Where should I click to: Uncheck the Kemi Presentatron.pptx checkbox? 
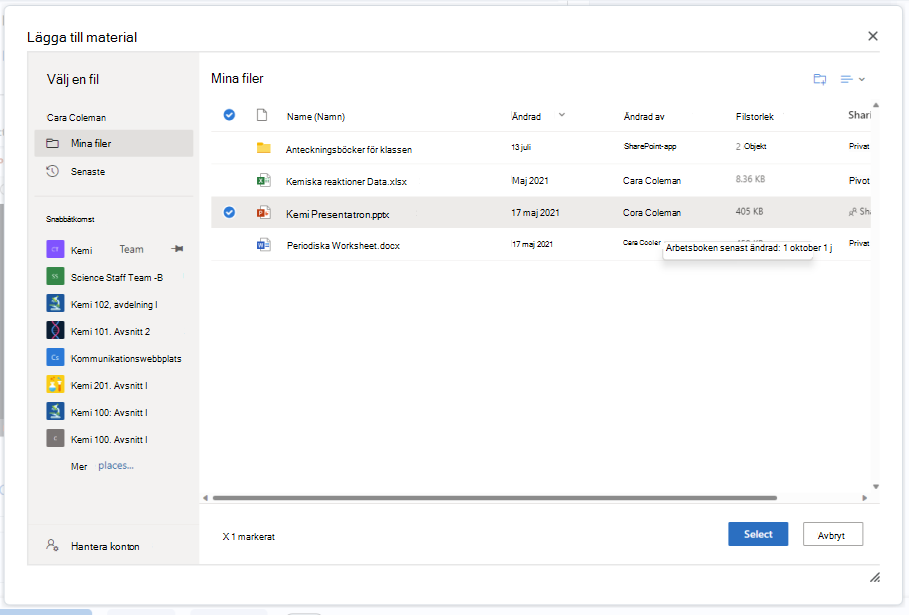click(x=230, y=212)
